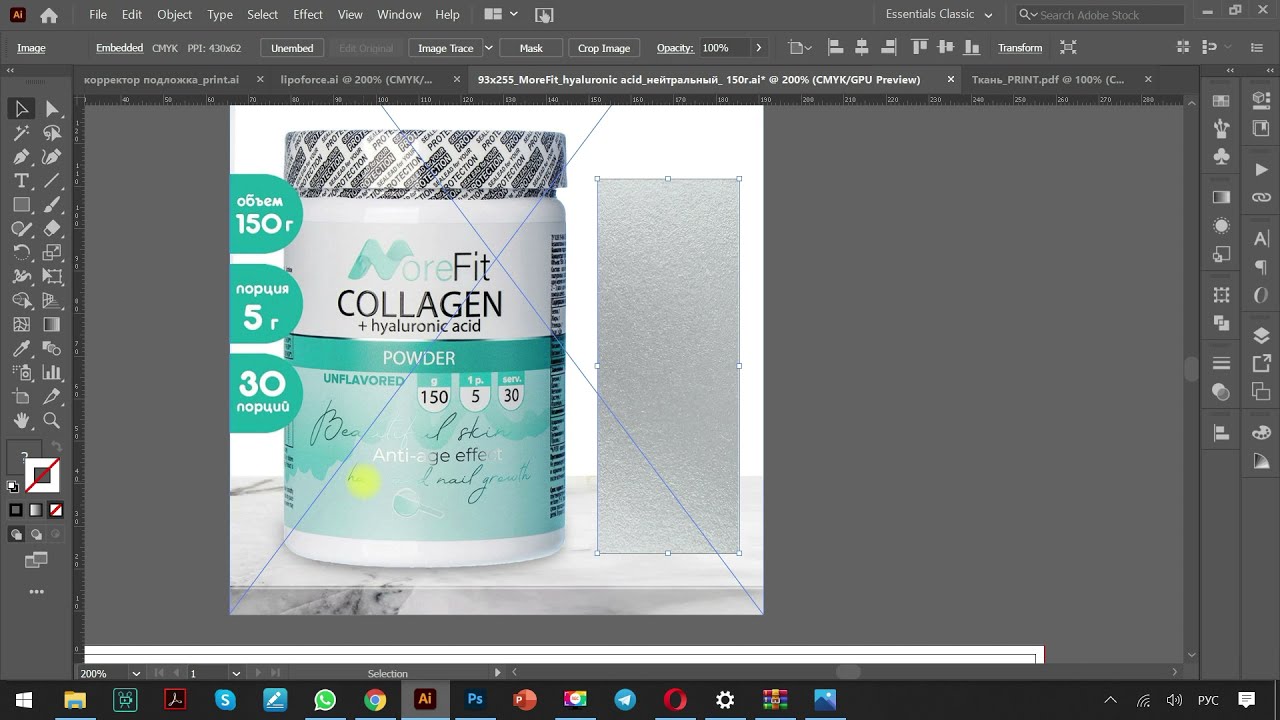1280x720 pixels.
Task: Click the horizontal align left icon
Action: pos(834,48)
